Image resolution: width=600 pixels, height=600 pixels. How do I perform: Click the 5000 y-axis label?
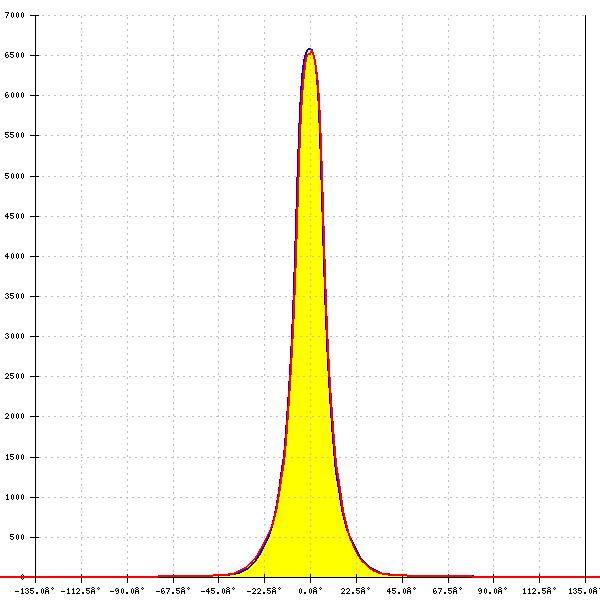click(15, 176)
